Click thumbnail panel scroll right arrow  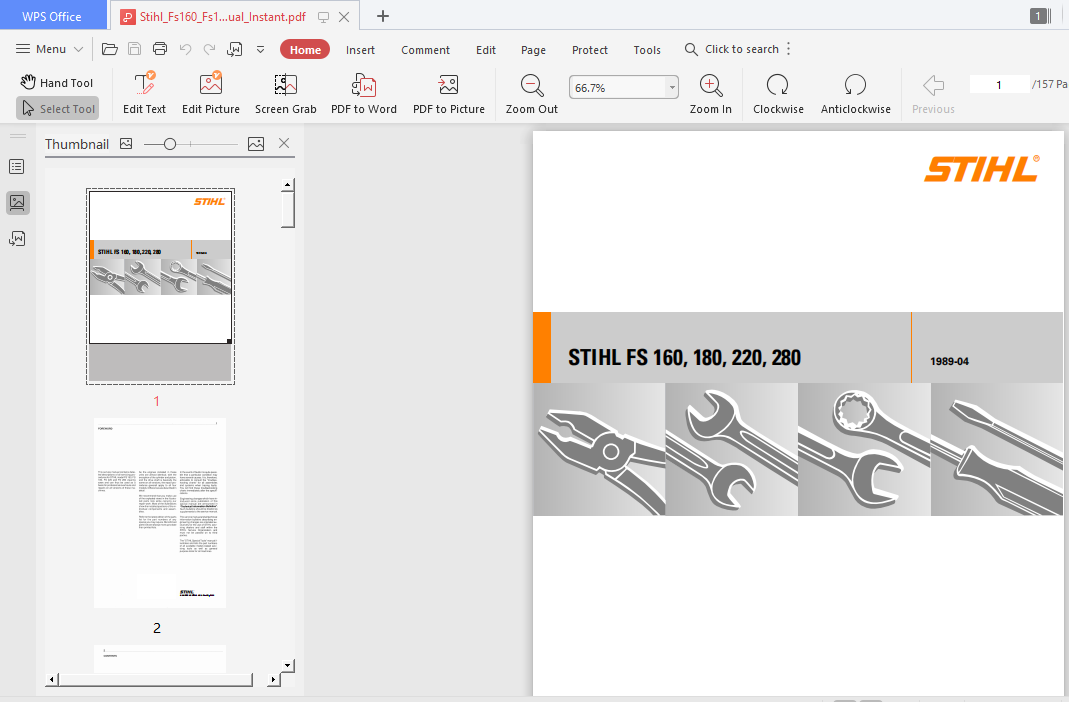(273, 680)
